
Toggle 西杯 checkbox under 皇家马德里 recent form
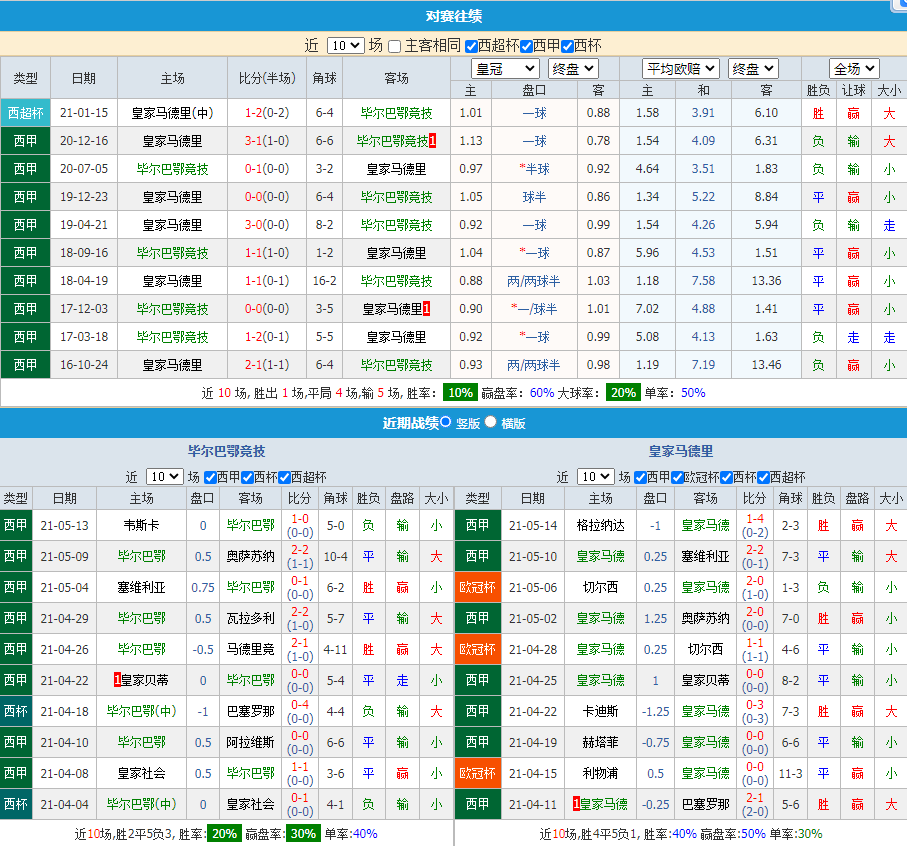[727, 478]
